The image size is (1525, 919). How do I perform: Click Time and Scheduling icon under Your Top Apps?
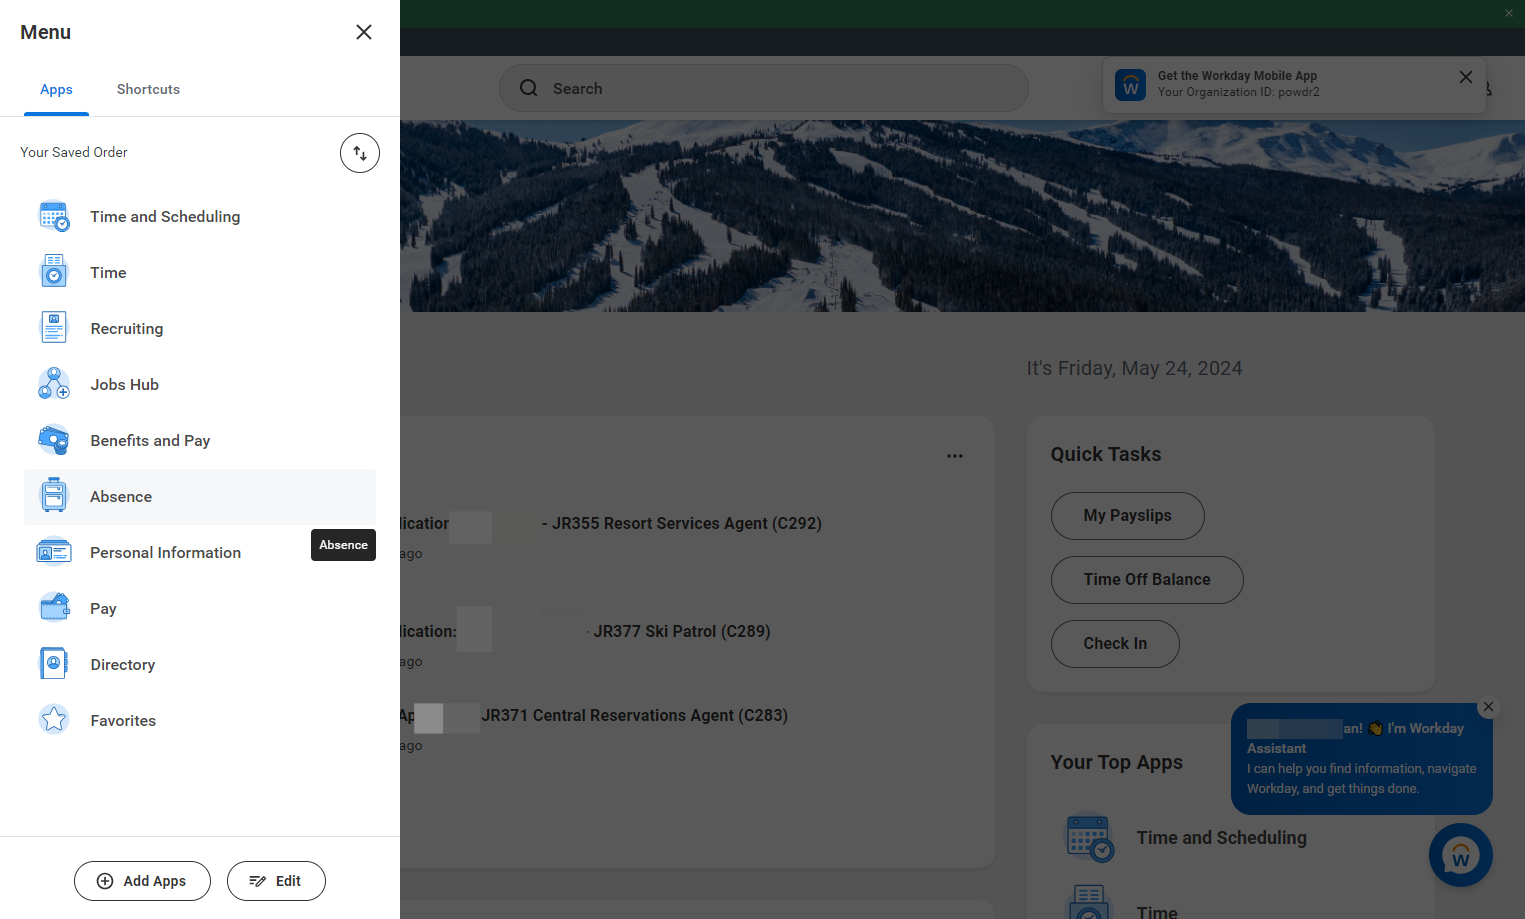(1089, 838)
